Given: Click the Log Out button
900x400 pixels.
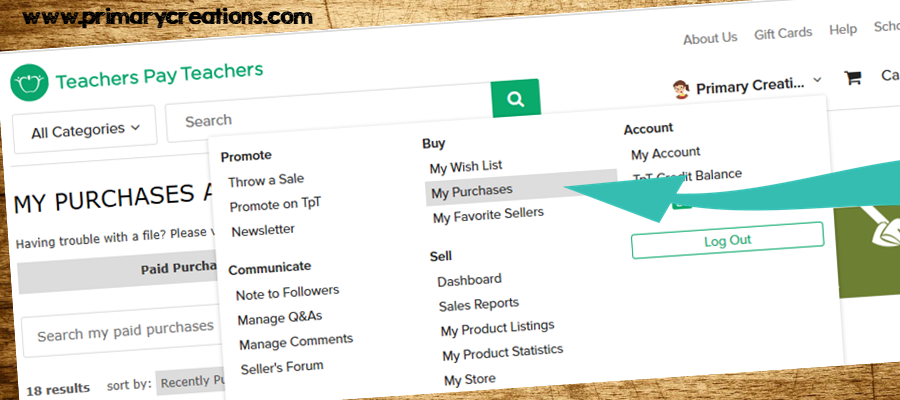Looking at the screenshot, I should [727, 240].
